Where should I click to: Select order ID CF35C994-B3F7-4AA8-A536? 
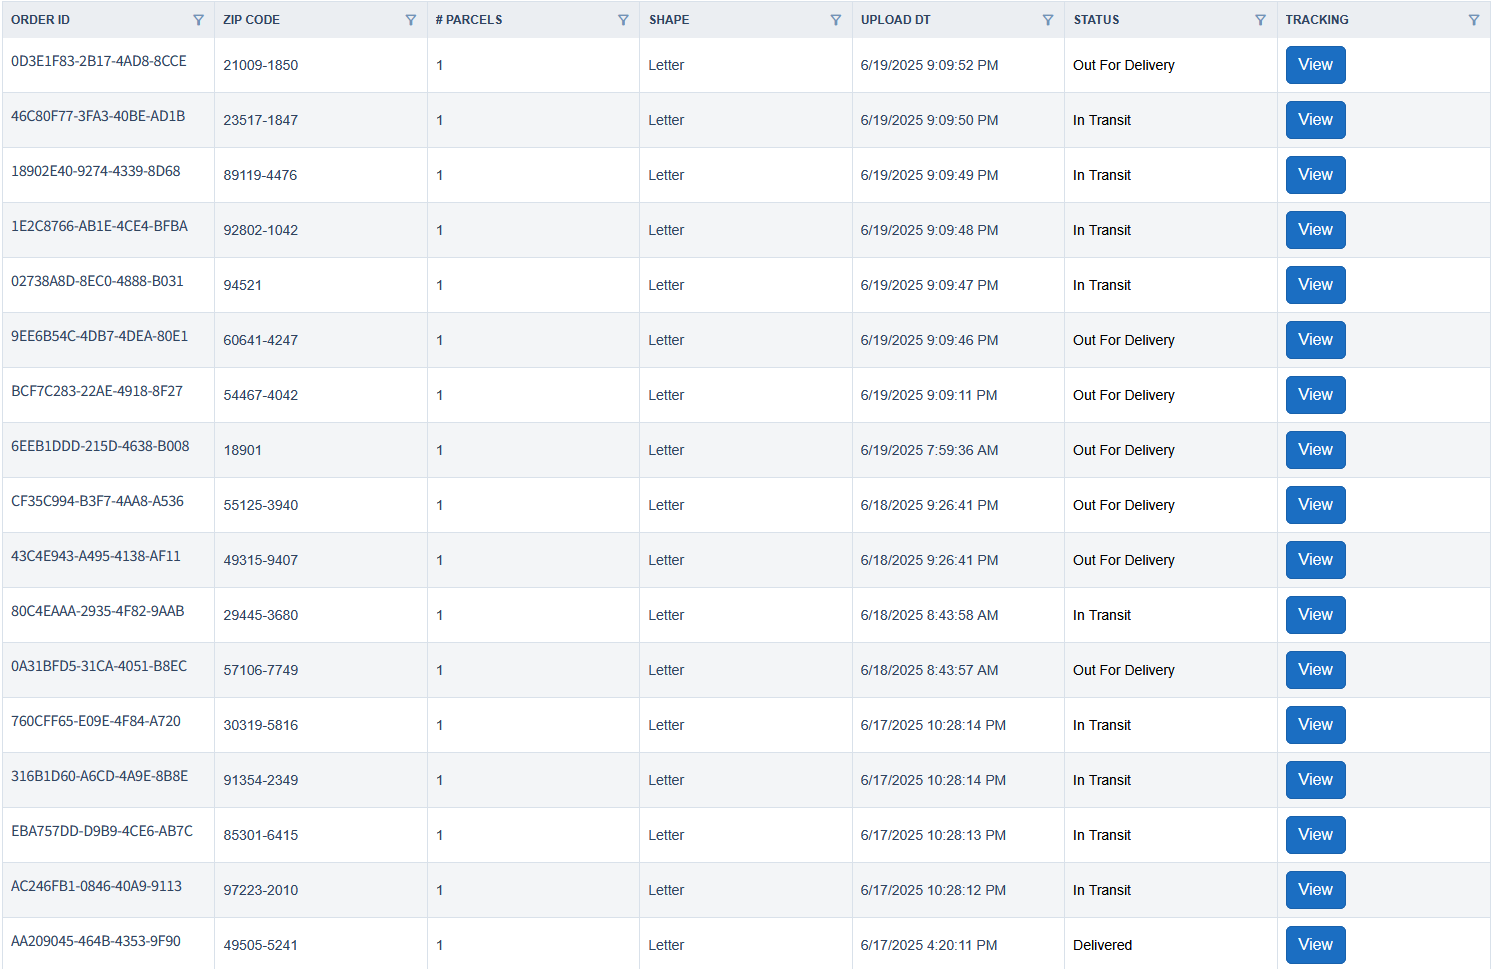click(x=97, y=501)
